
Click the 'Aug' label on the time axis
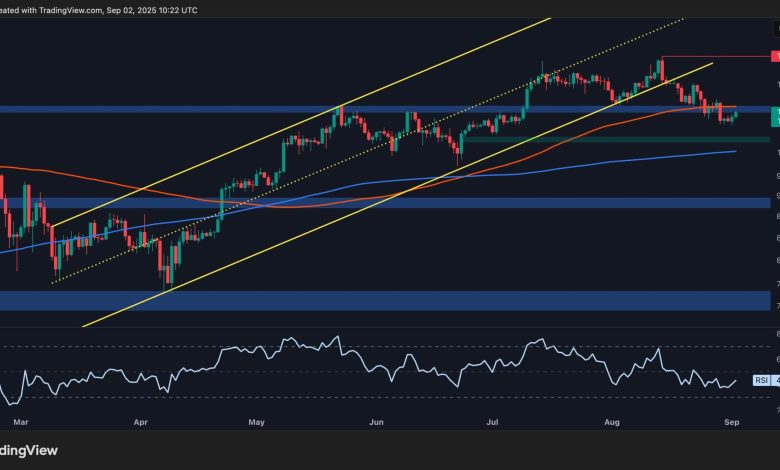pos(612,422)
